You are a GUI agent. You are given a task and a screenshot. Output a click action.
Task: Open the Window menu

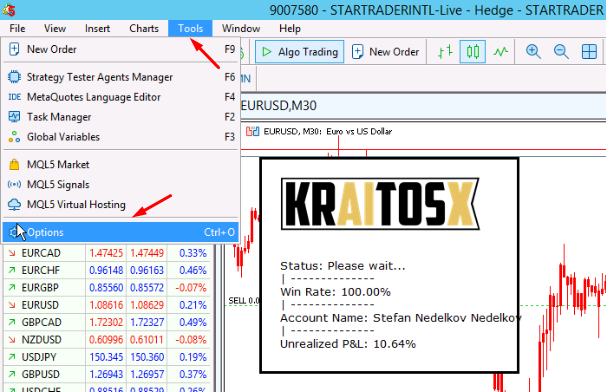click(241, 29)
